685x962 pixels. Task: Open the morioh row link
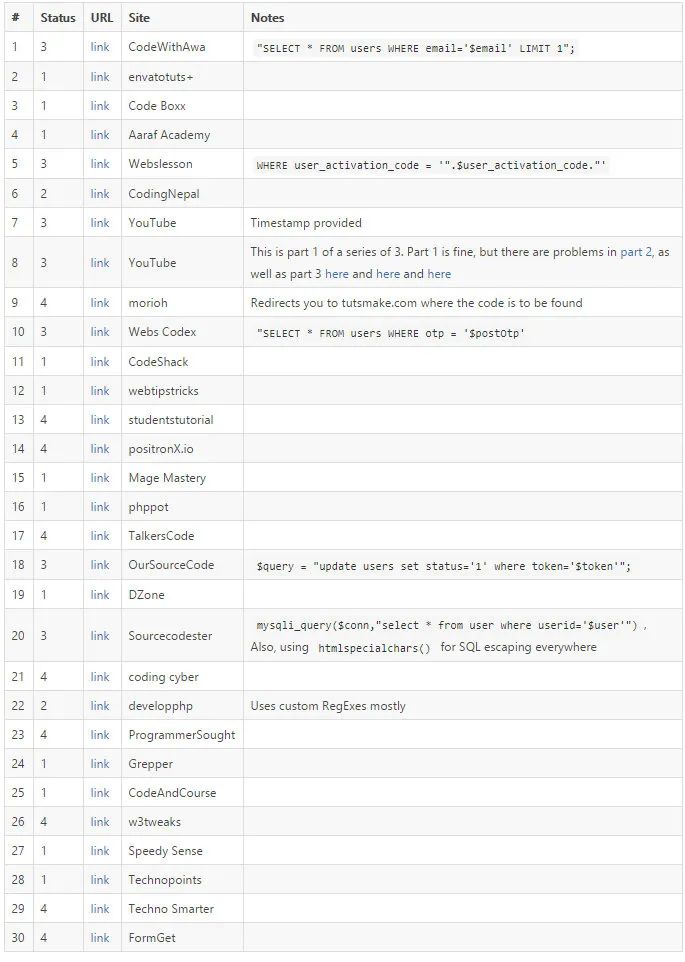(99, 303)
